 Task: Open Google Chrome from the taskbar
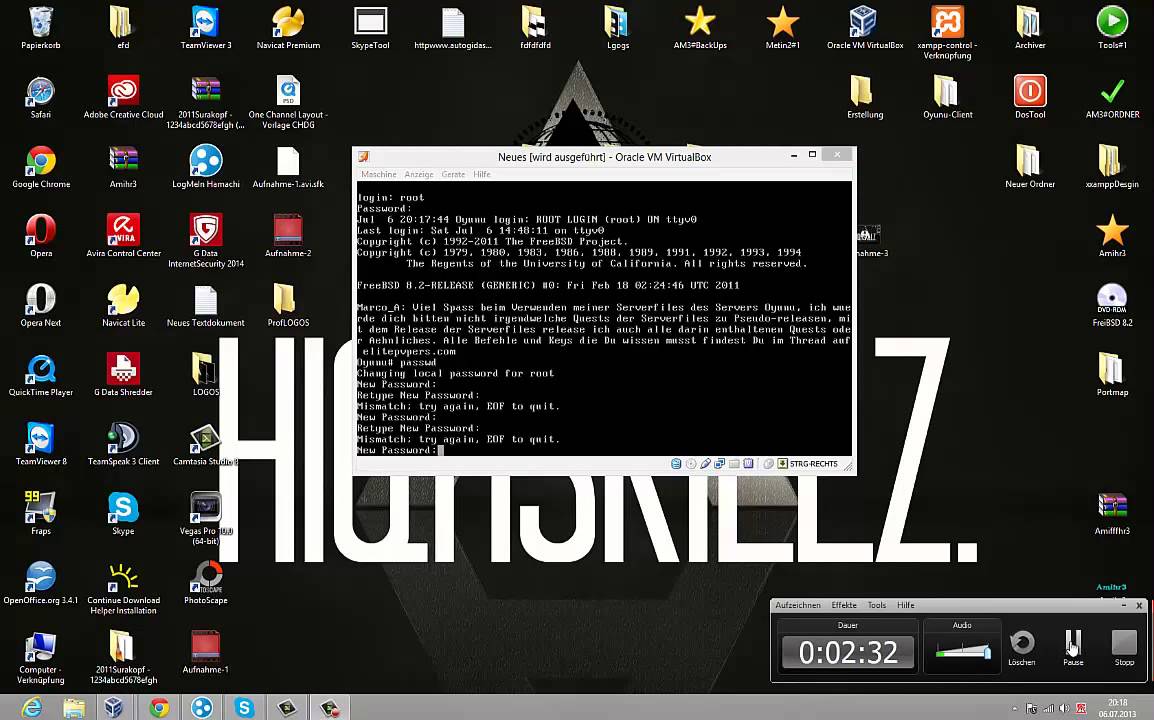pyautogui.click(x=158, y=707)
